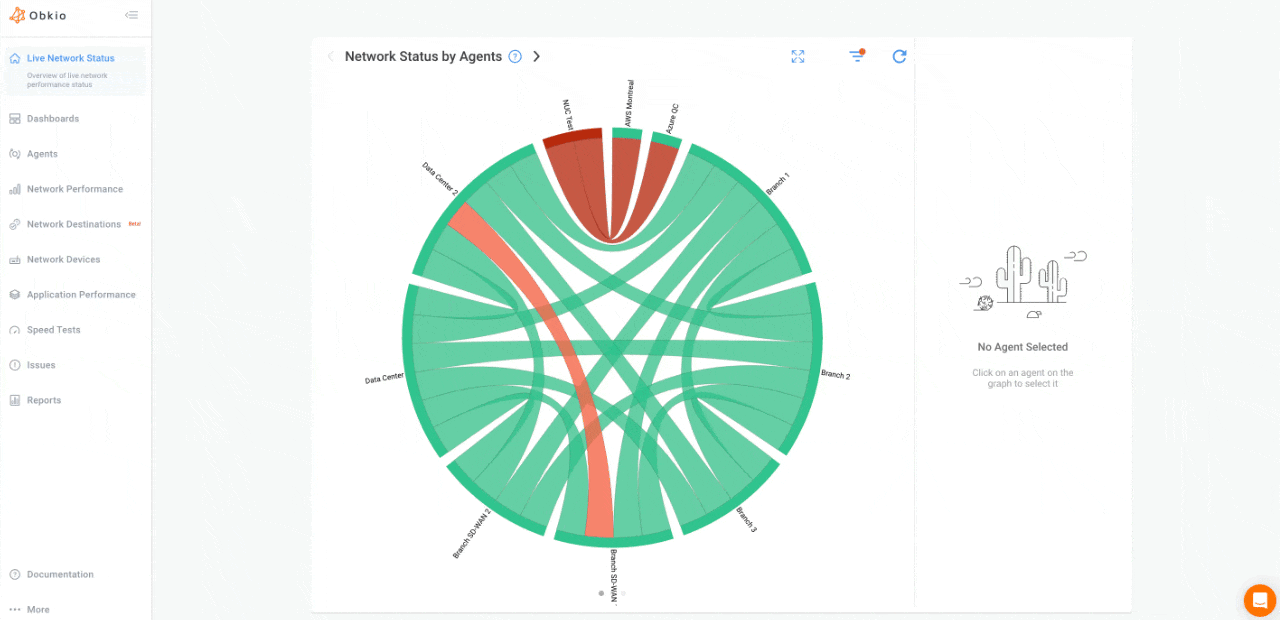Click the right chevron next to chart title

point(537,56)
